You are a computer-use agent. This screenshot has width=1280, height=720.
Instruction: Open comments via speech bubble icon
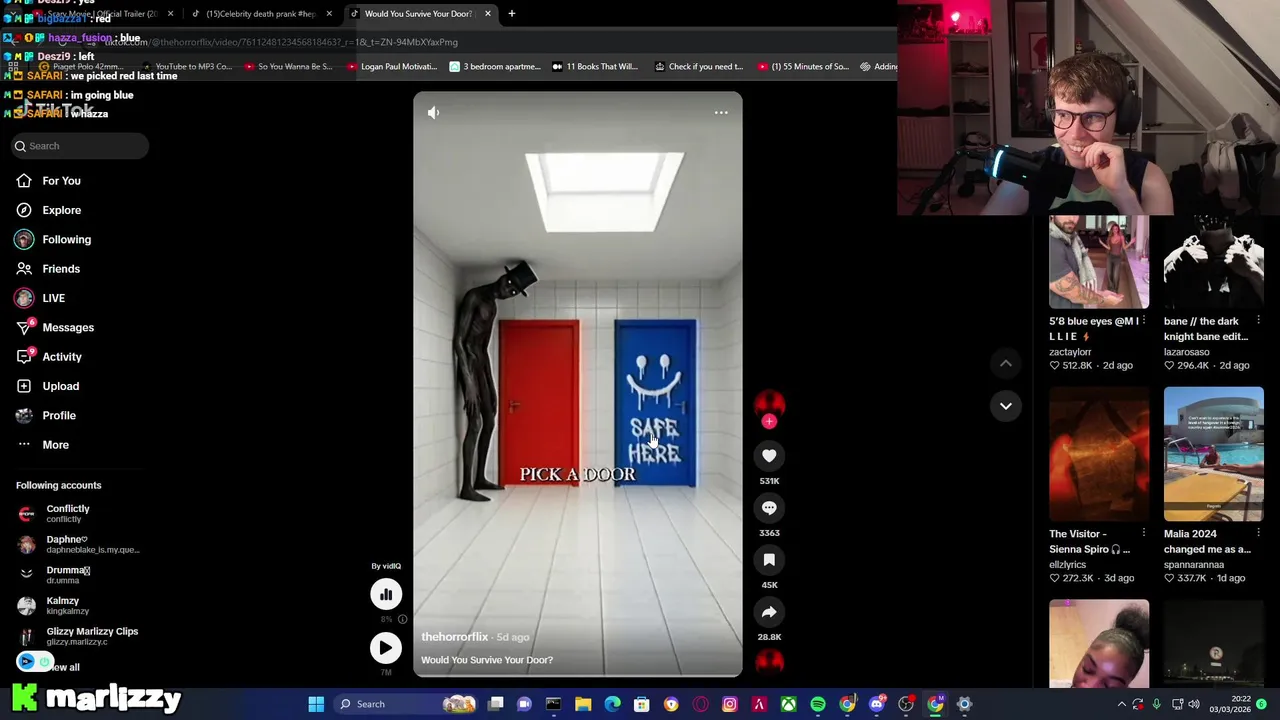pos(769,508)
